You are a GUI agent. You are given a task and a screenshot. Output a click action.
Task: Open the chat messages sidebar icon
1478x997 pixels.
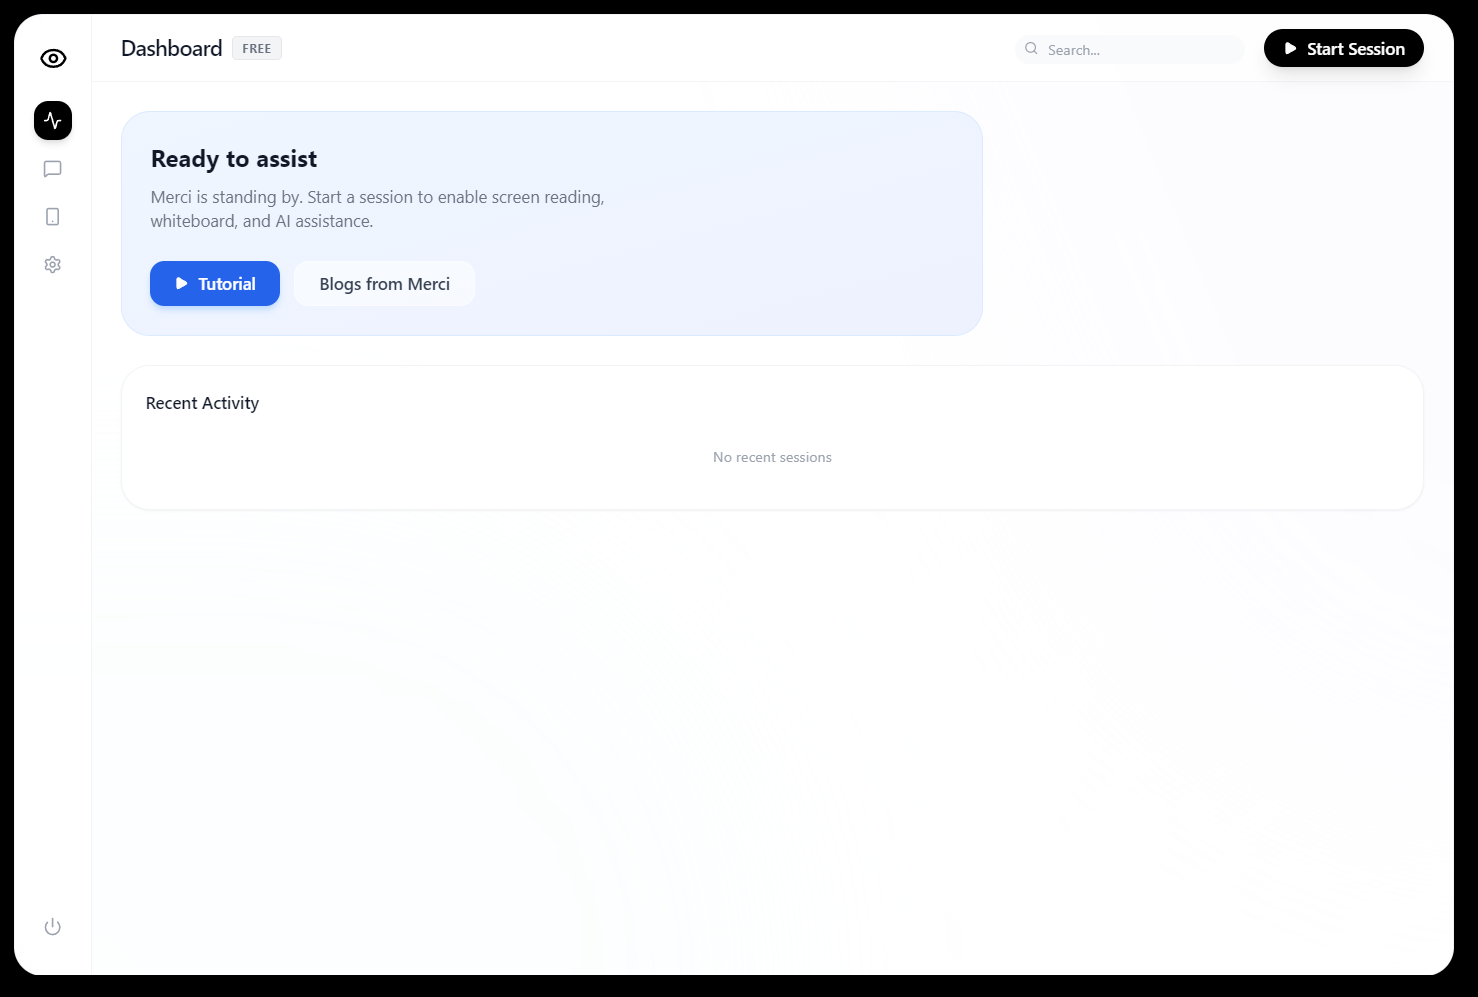point(53,169)
